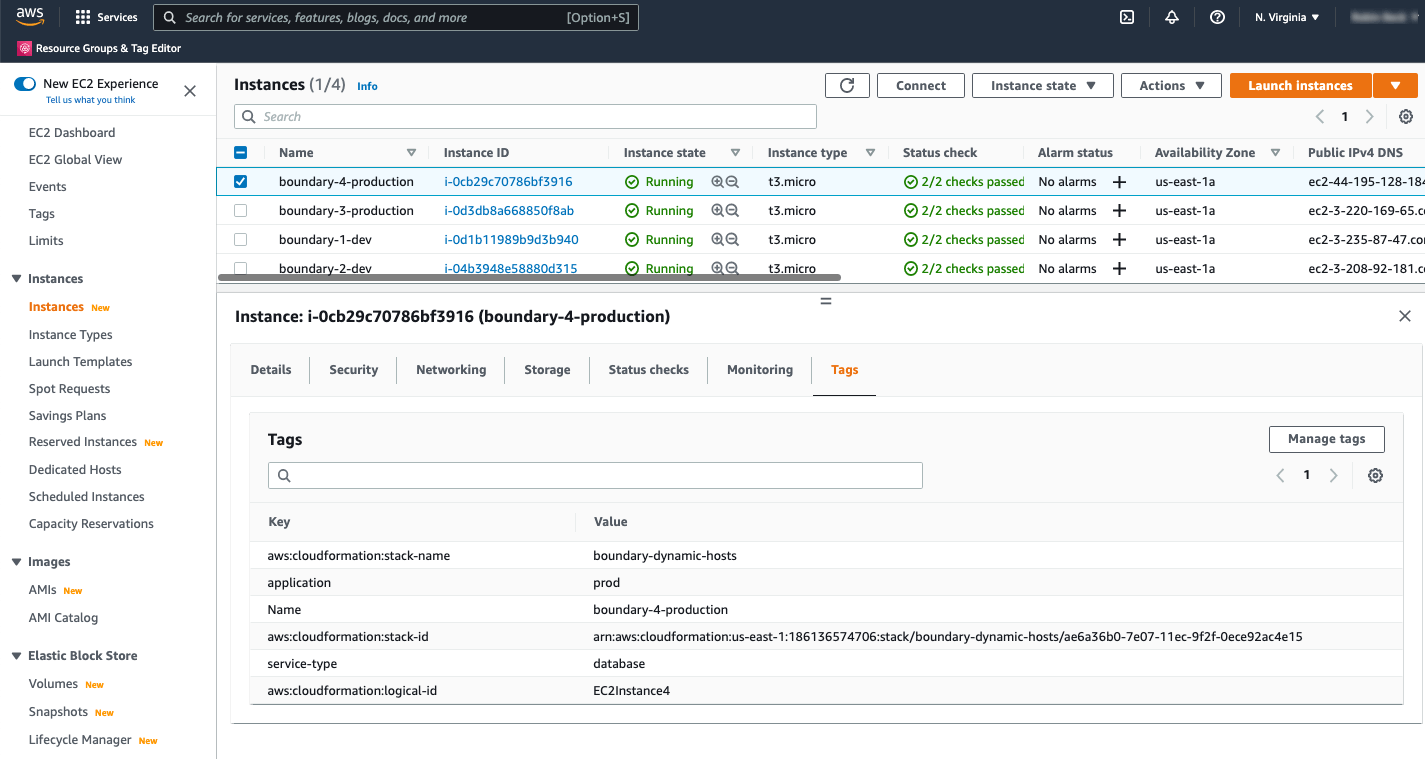Open the Services grid menu
The width and height of the screenshot is (1425, 759).
(106, 17)
